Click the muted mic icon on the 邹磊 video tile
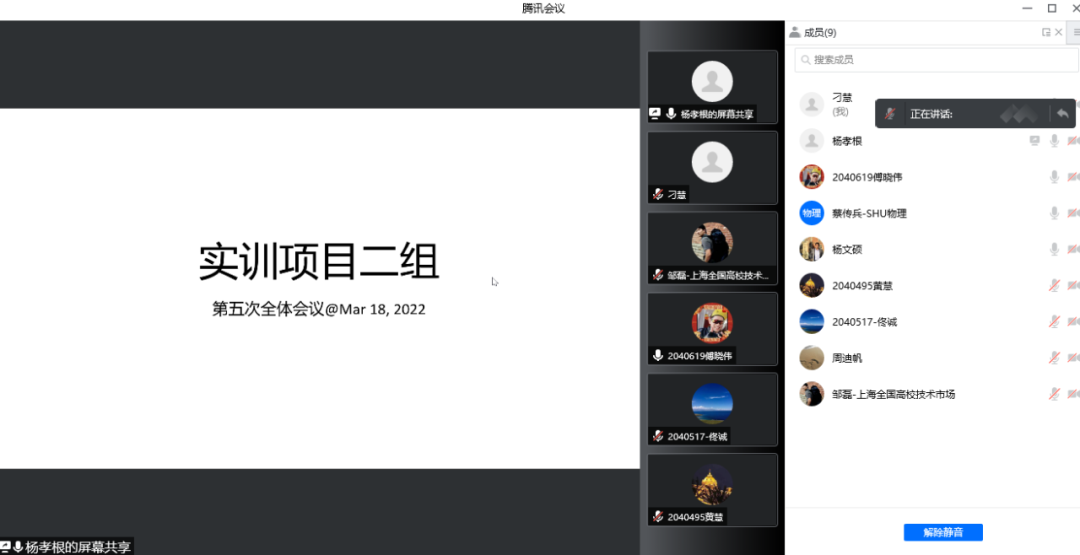Viewport: 1080px width, 555px height. pos(658,275)
